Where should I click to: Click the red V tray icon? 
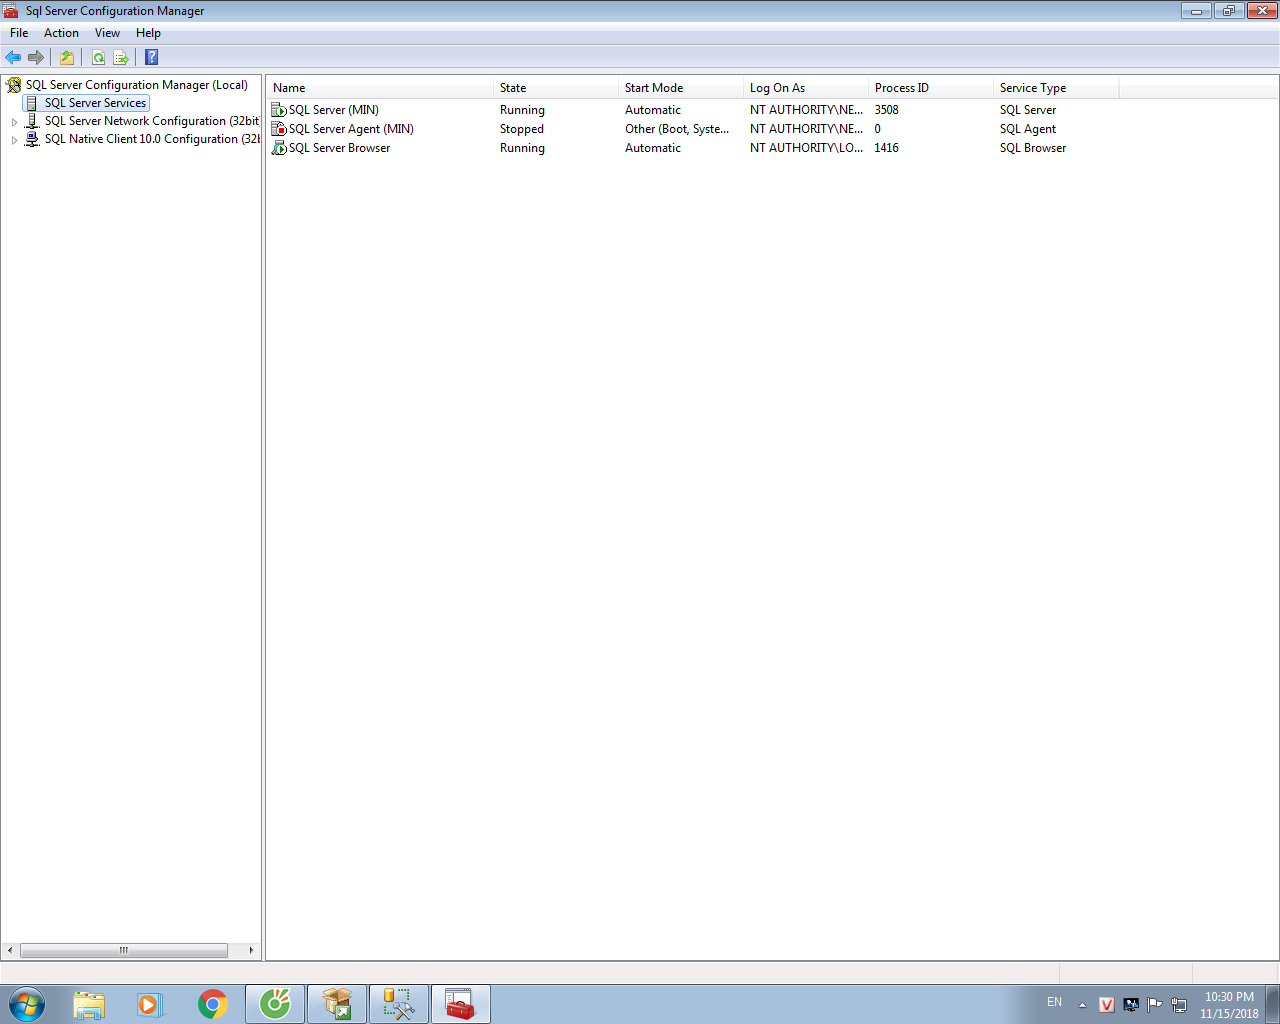pos(1107,1004)
